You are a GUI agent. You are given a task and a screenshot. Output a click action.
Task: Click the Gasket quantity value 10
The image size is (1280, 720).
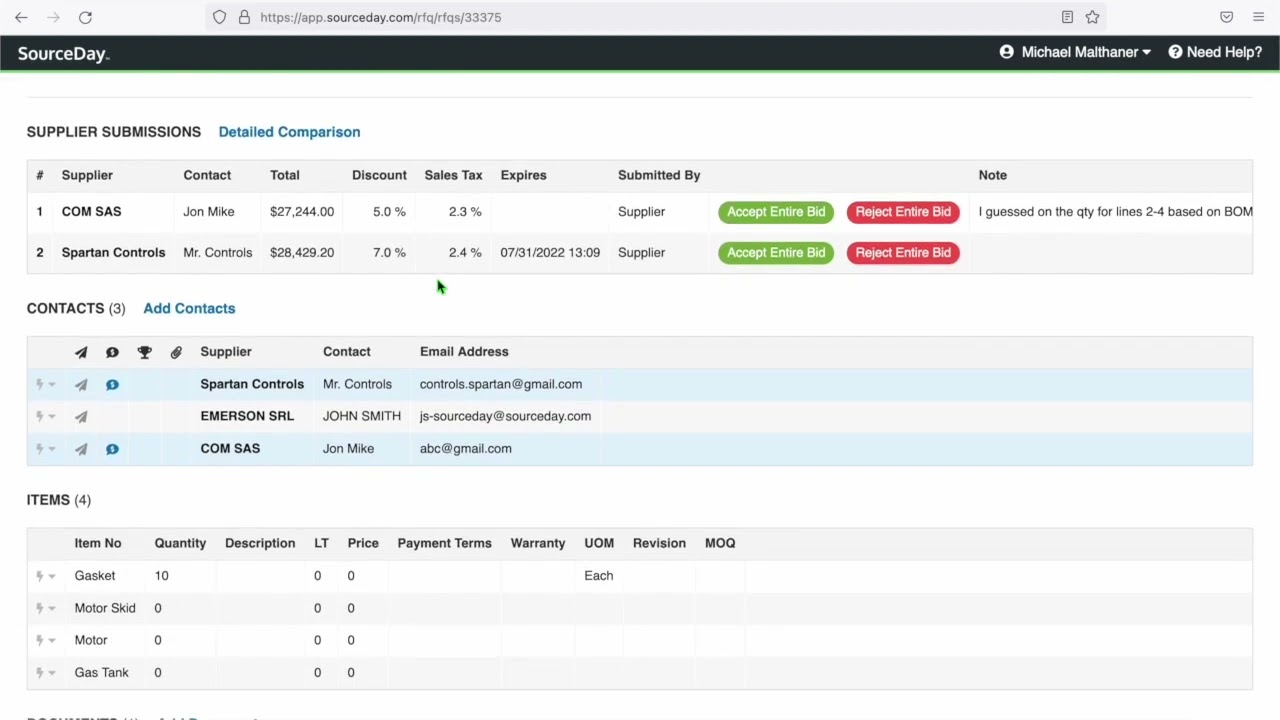pyautogui.click(x=161, y=576)
